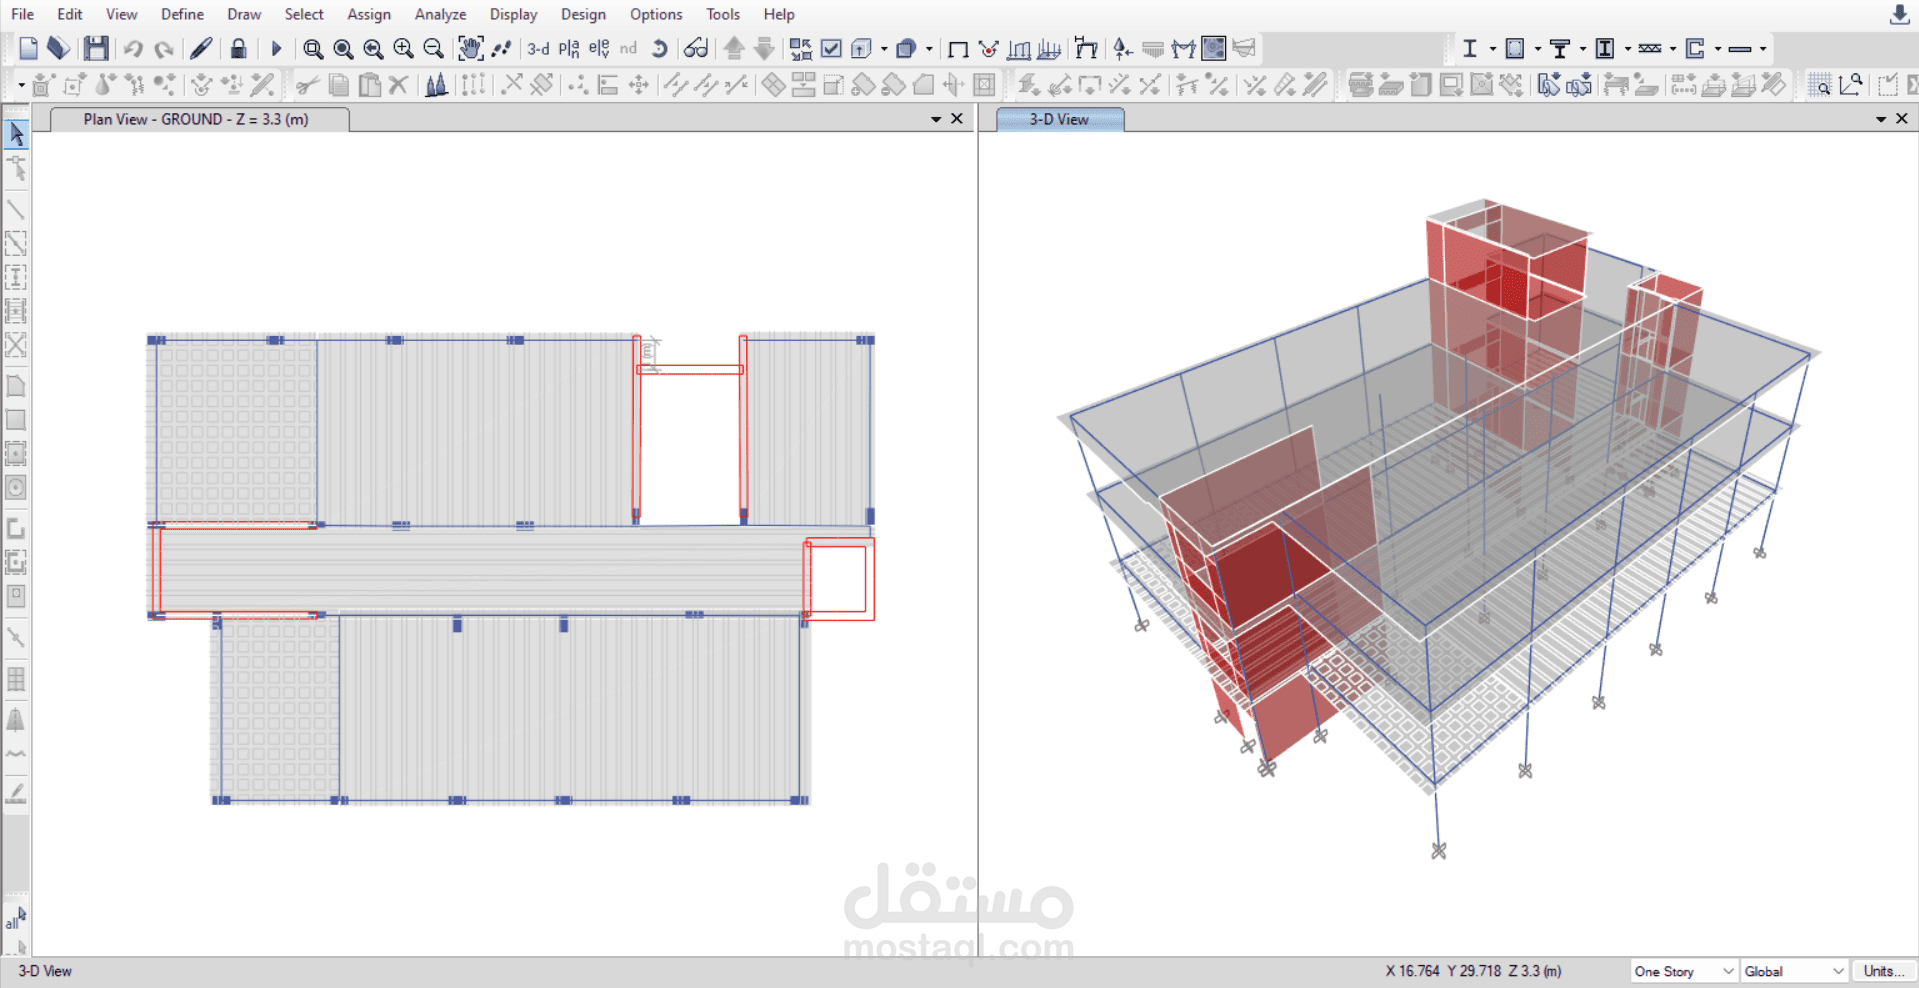Select the Draw Rectangular Floor/Wall tool
This screenshot has width=1919, height=988.
[x=16, y=419]
